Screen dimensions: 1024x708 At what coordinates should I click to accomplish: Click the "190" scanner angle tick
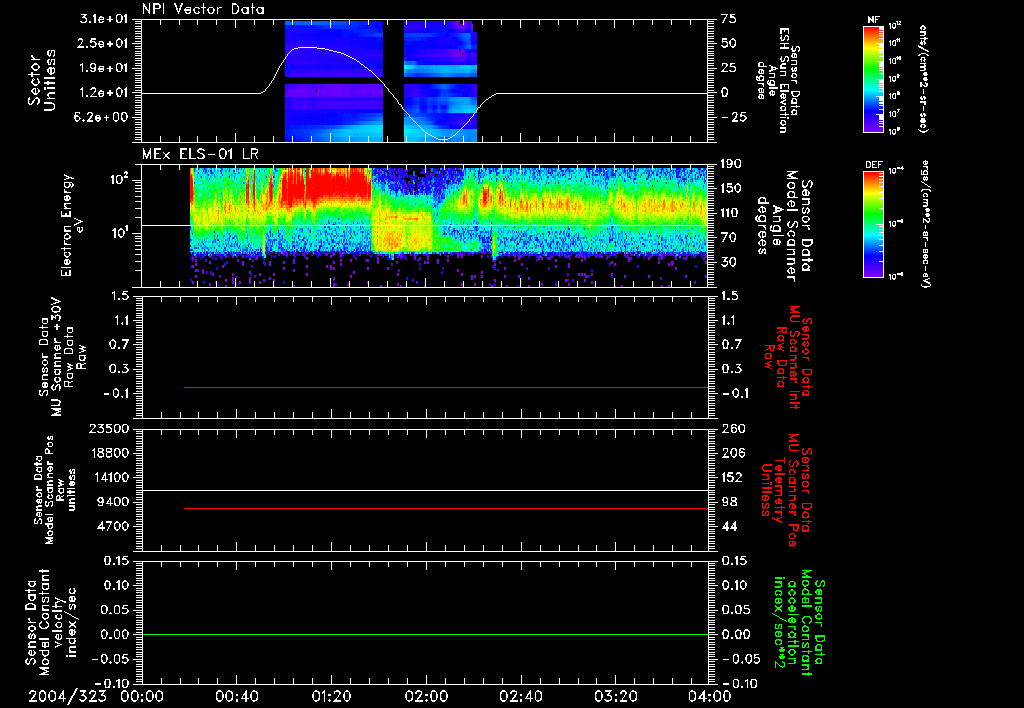click(732, 164)
